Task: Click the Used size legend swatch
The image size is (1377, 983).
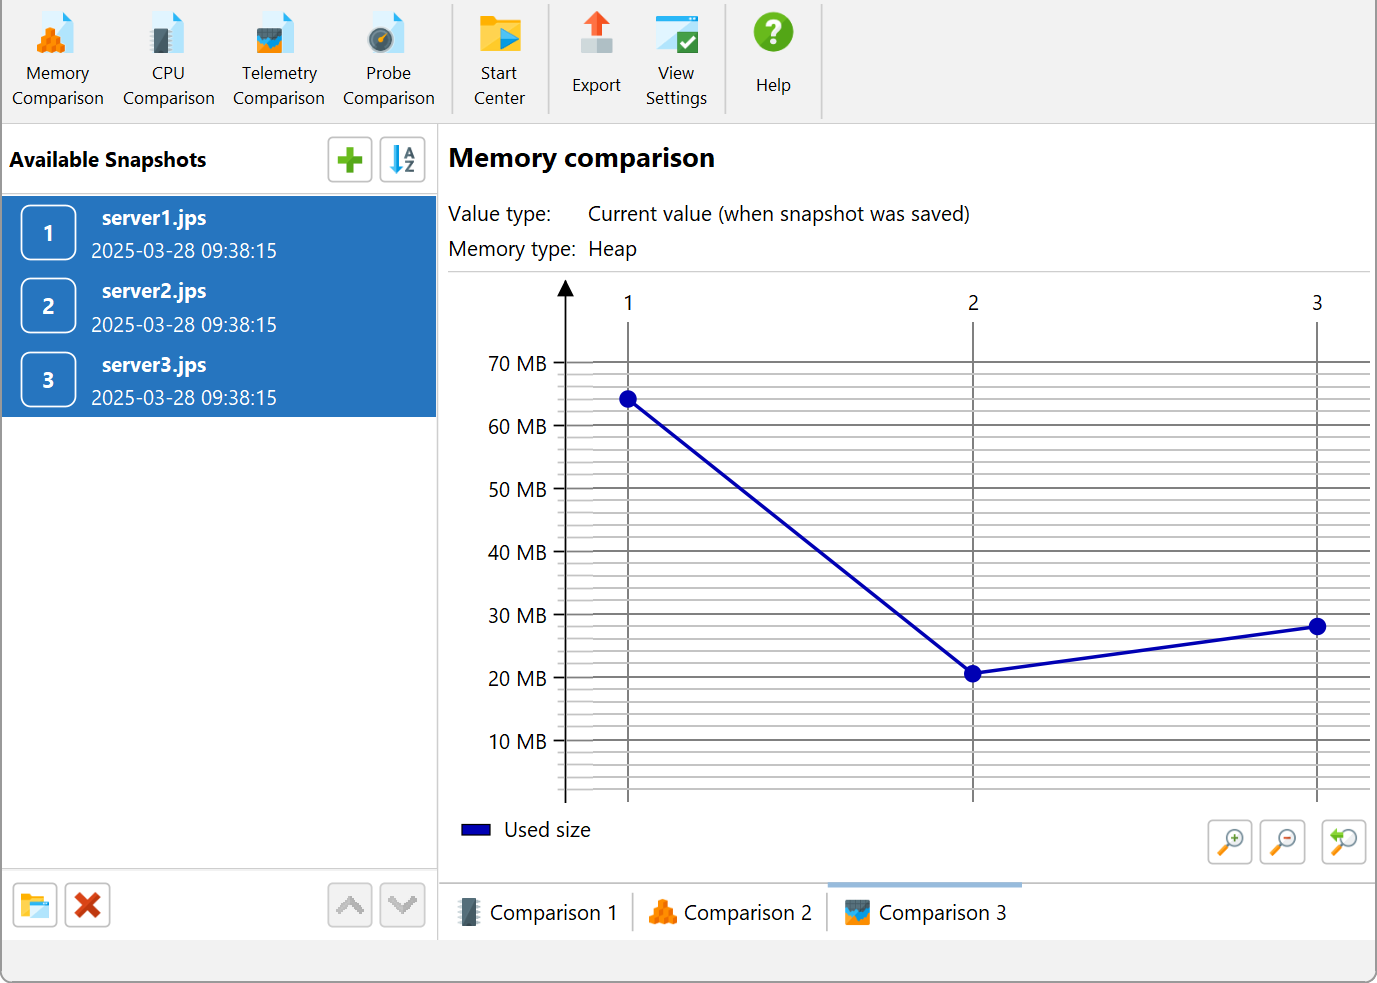Action: 476,830
